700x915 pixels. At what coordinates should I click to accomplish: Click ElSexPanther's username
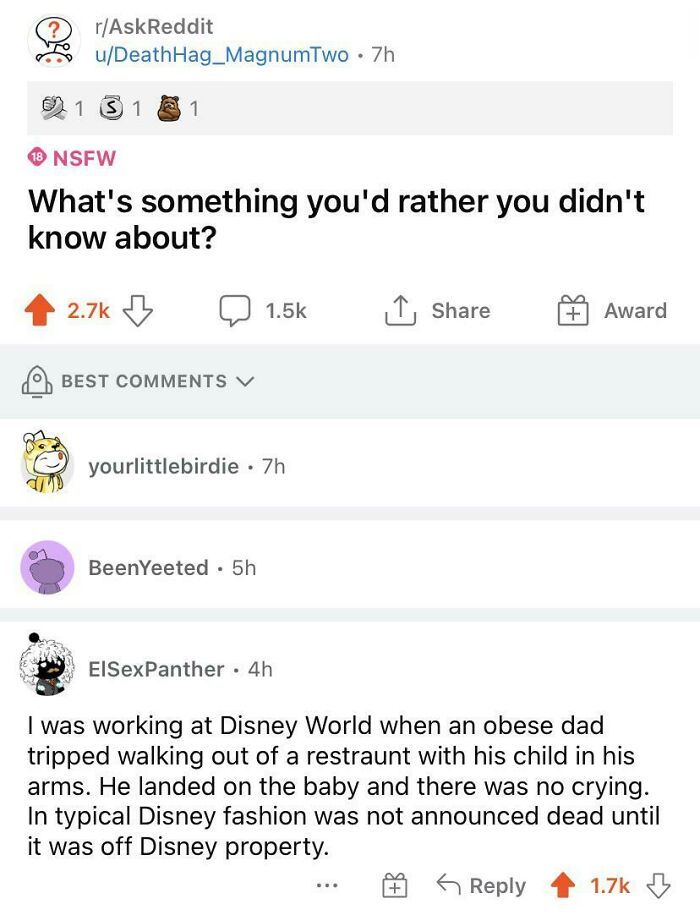[x=157, y=670]
